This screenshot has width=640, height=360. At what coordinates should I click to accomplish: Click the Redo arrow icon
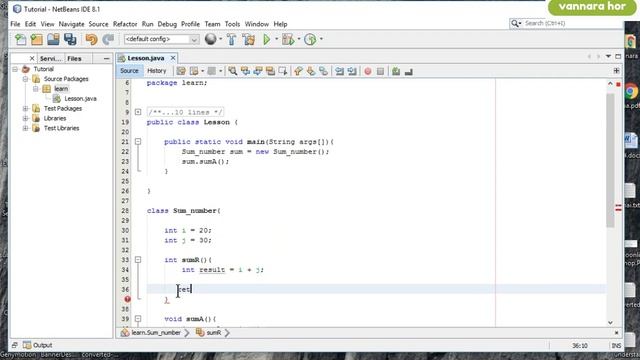tap(108, 39)
